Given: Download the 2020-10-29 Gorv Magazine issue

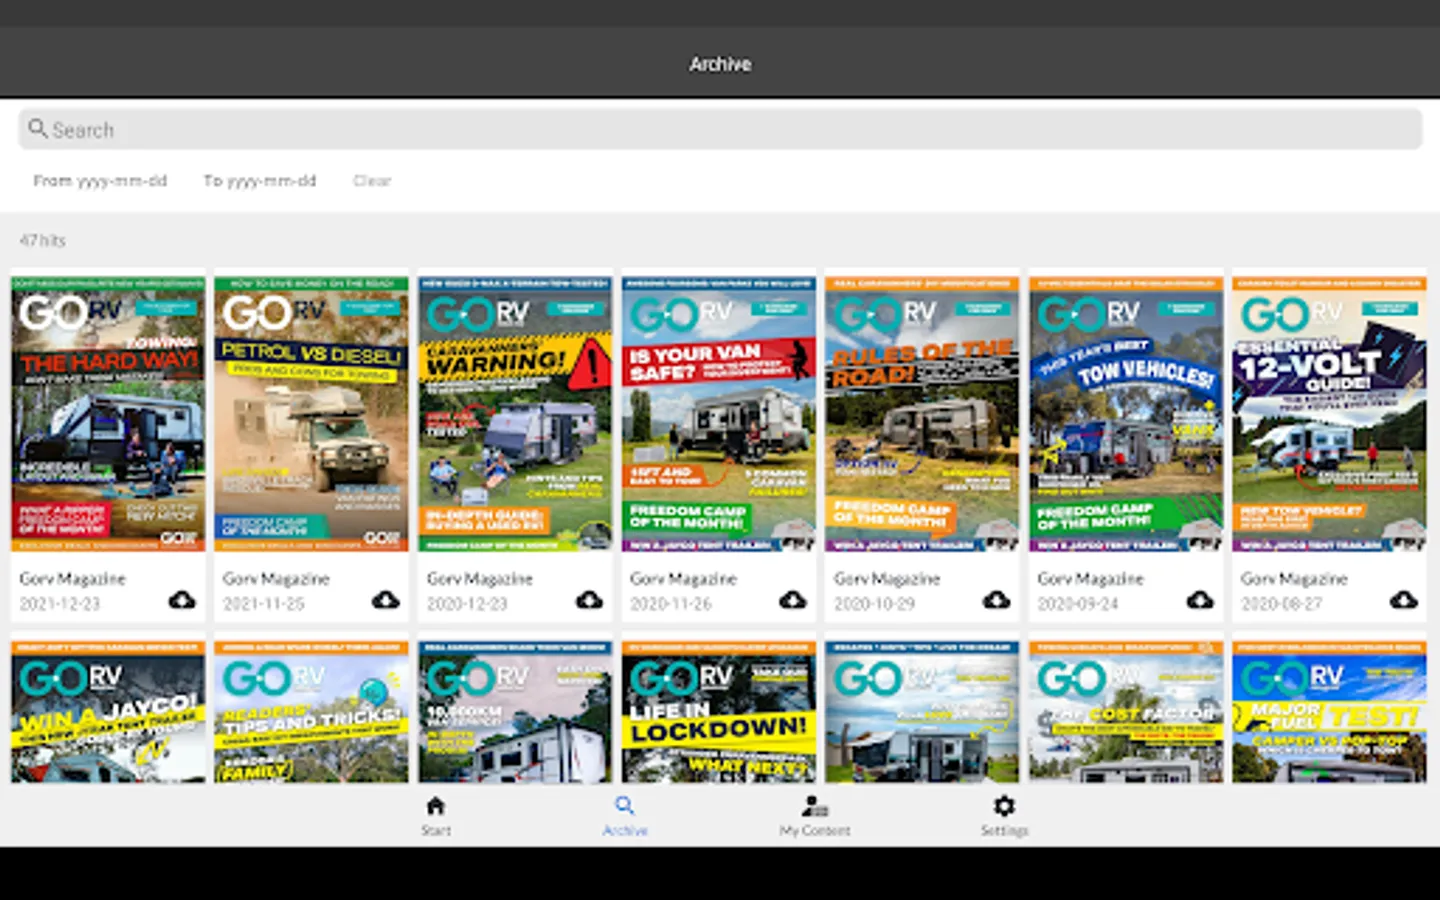Looking at the screenshot, I should tap(996, 600).
